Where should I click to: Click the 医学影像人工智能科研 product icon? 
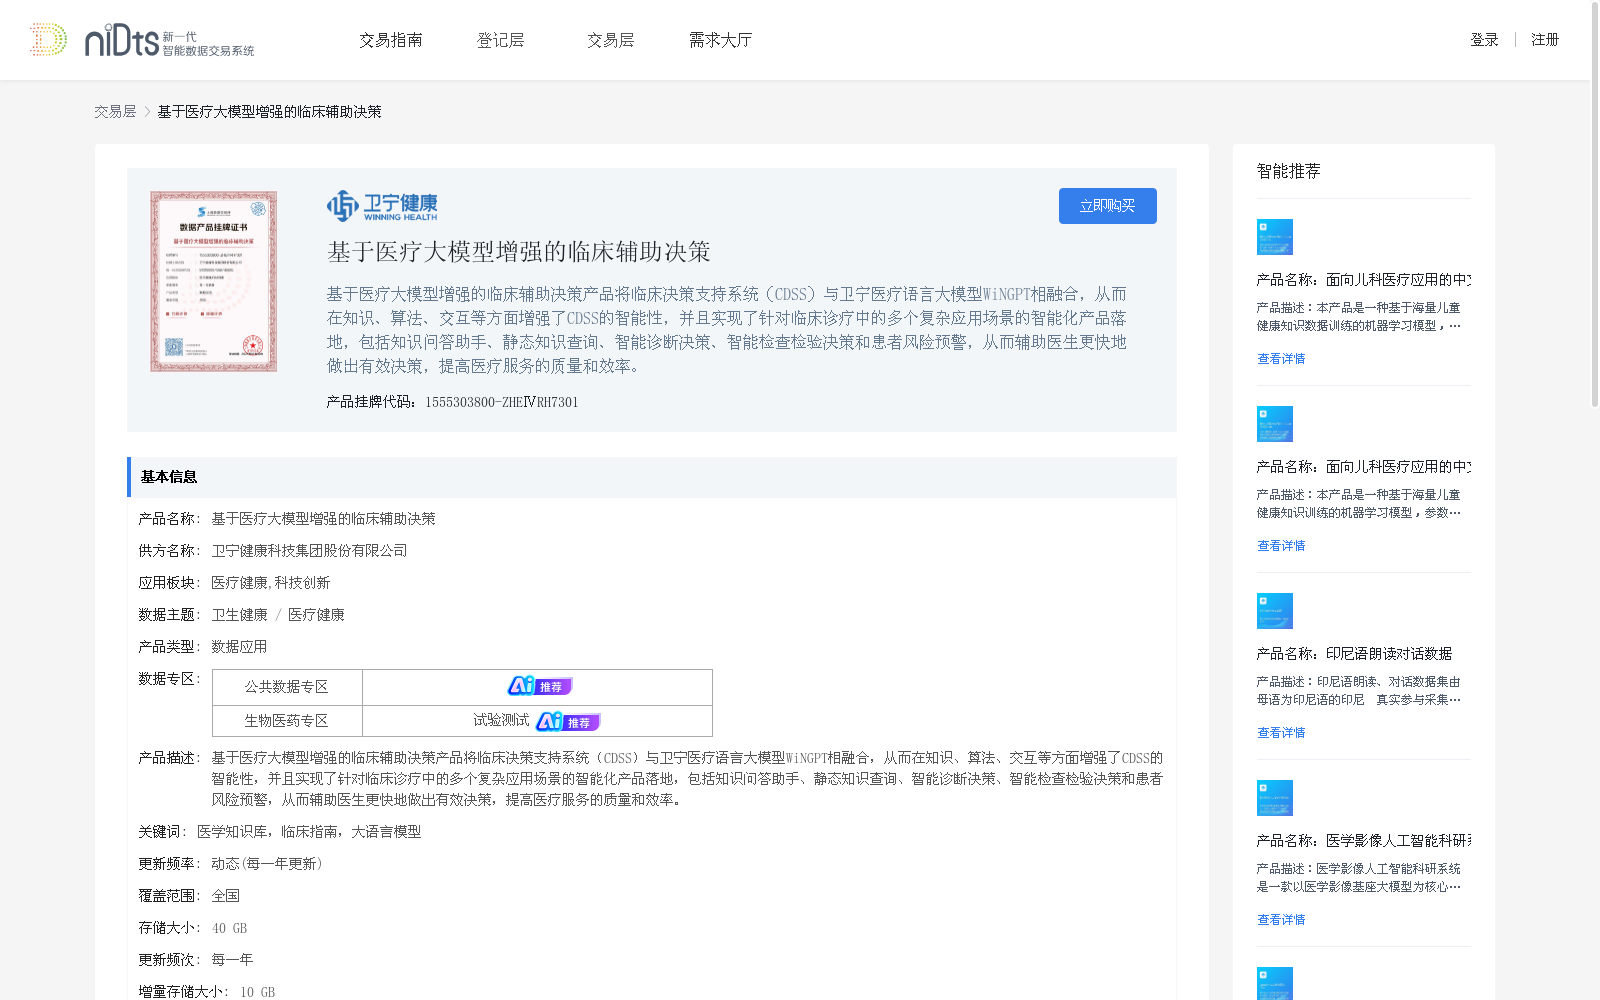(1275, 798)
